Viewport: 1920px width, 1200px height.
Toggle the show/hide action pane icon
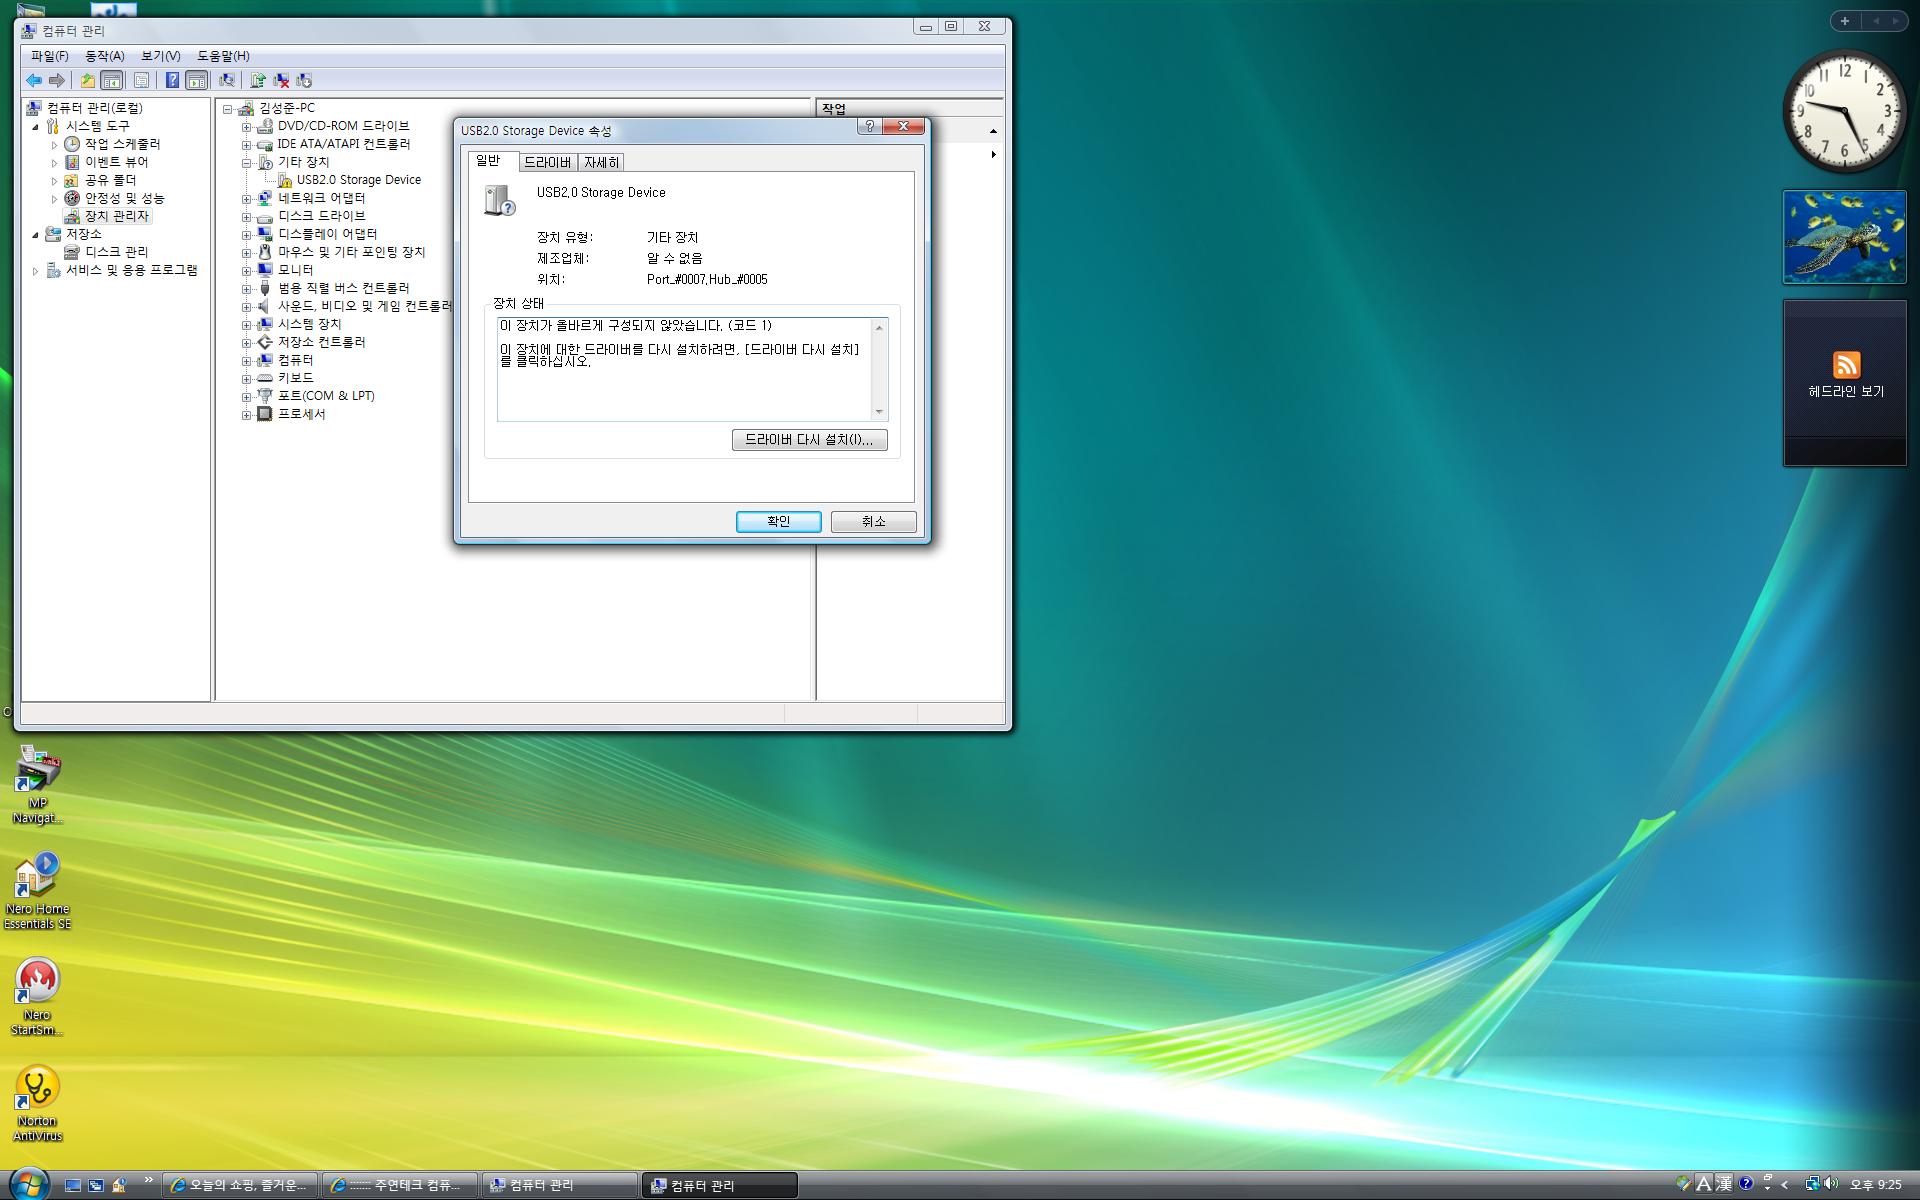197,81
